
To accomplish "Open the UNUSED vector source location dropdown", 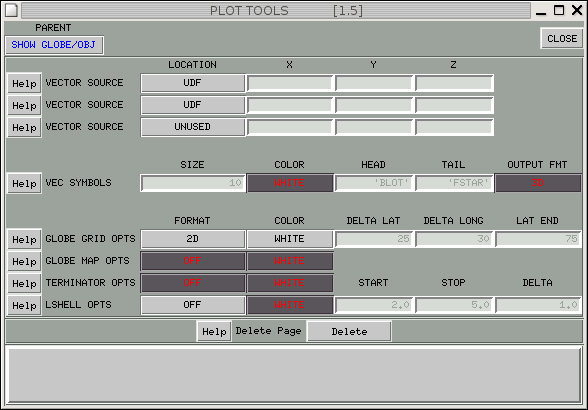I will click(x=193, y=127).
